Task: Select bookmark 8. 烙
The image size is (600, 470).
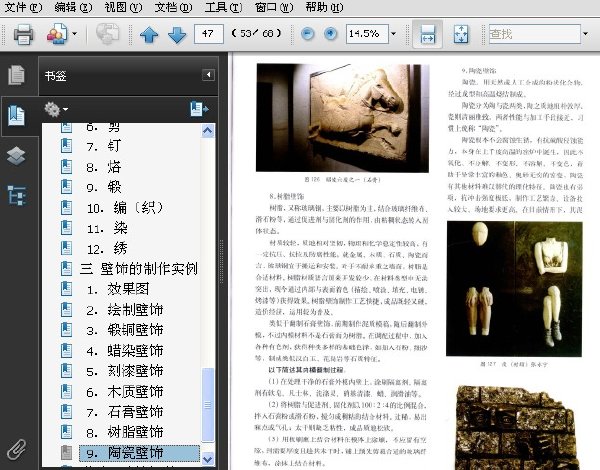Action: point(104,167)
